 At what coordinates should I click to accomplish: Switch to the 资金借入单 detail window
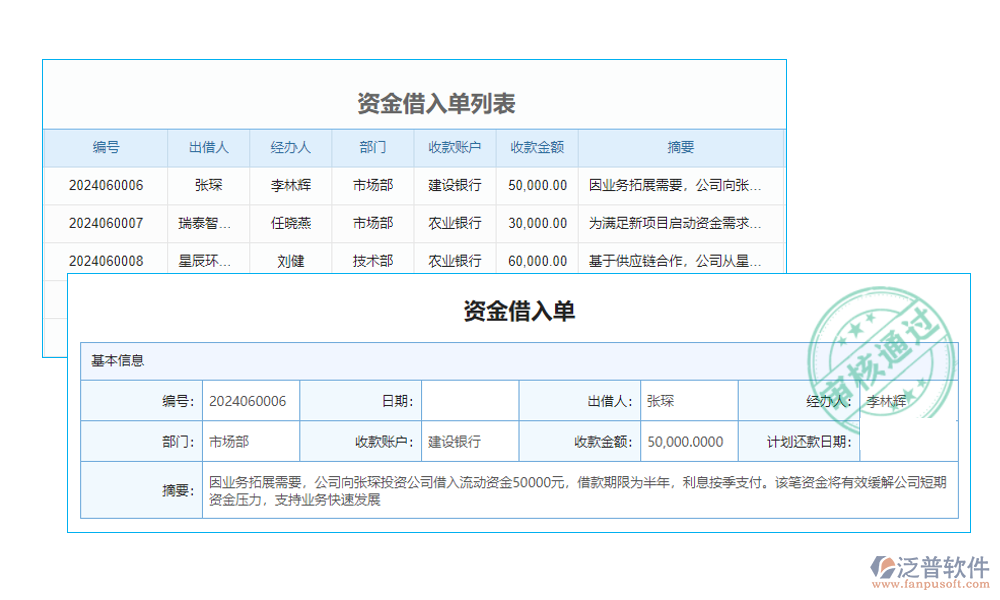520,311
